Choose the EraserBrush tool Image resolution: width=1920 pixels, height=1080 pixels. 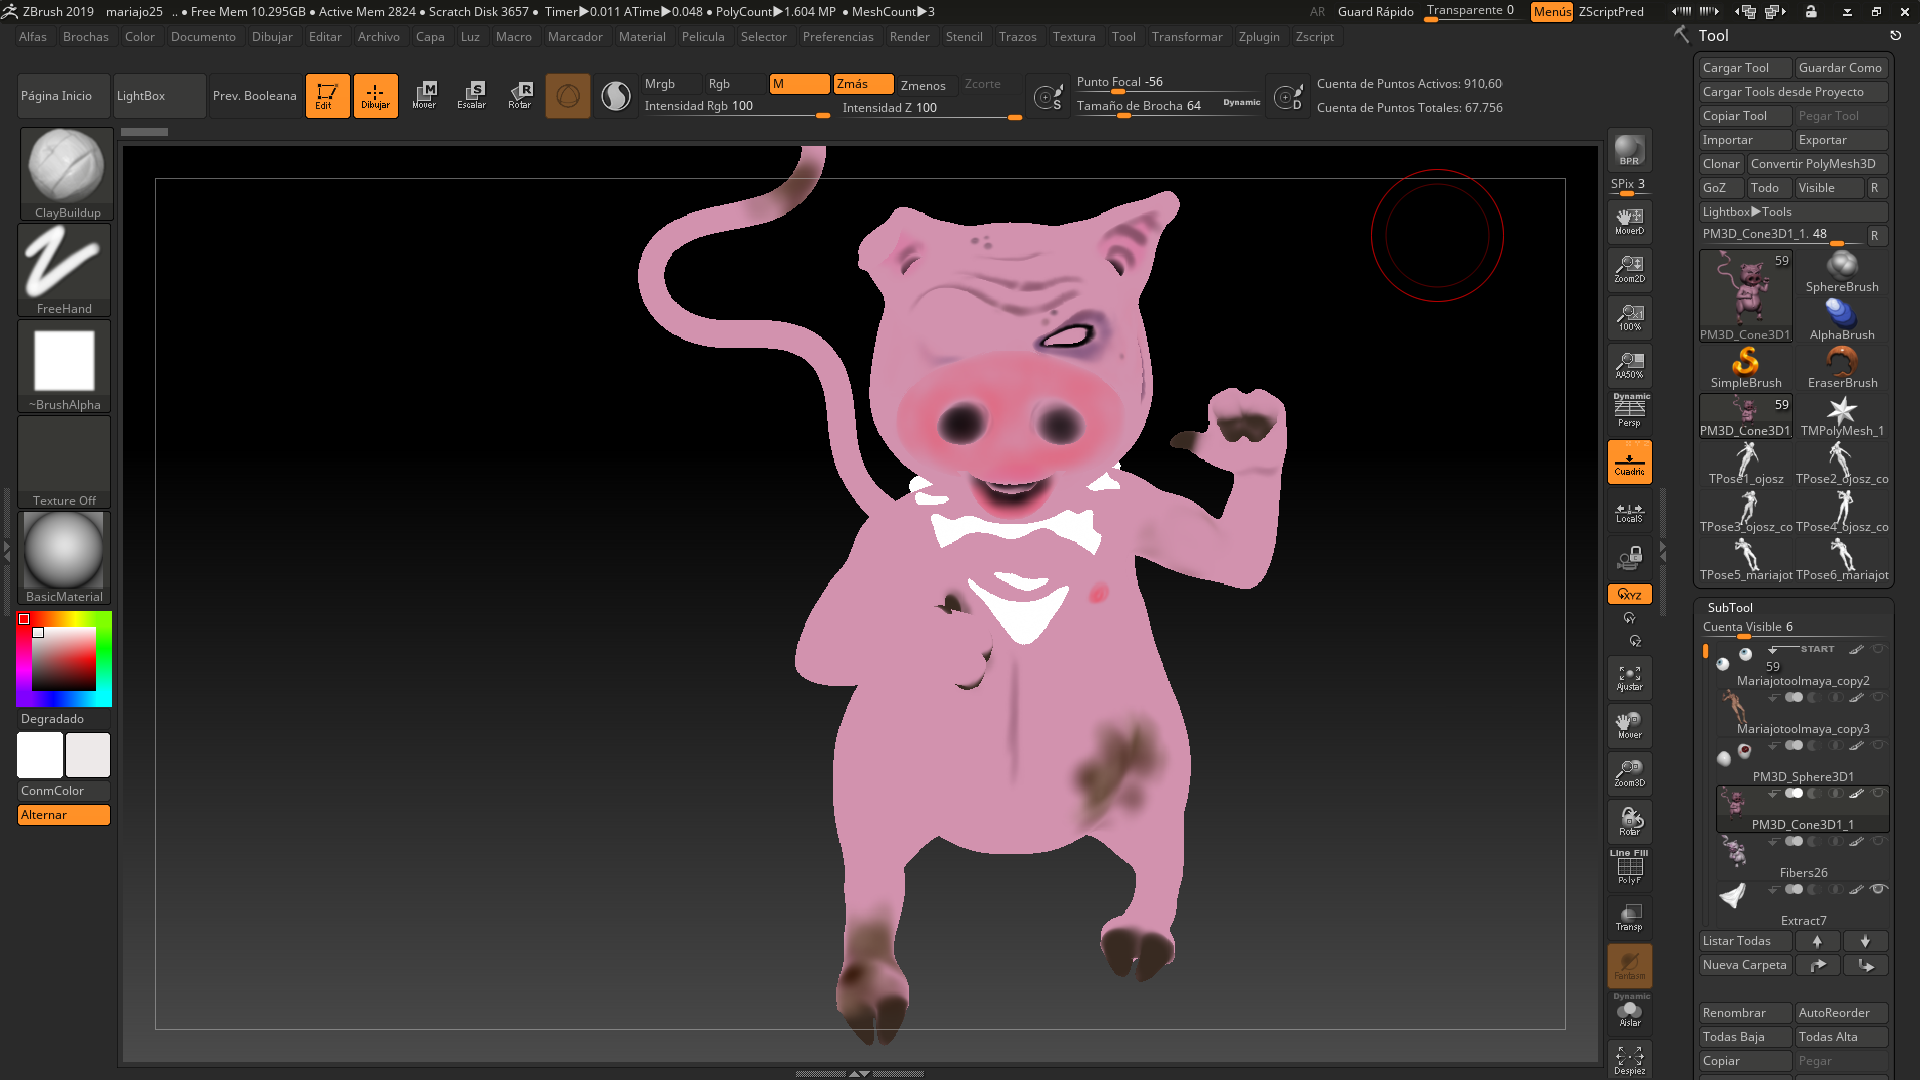pyautogui.click(x=1842, y=367)
